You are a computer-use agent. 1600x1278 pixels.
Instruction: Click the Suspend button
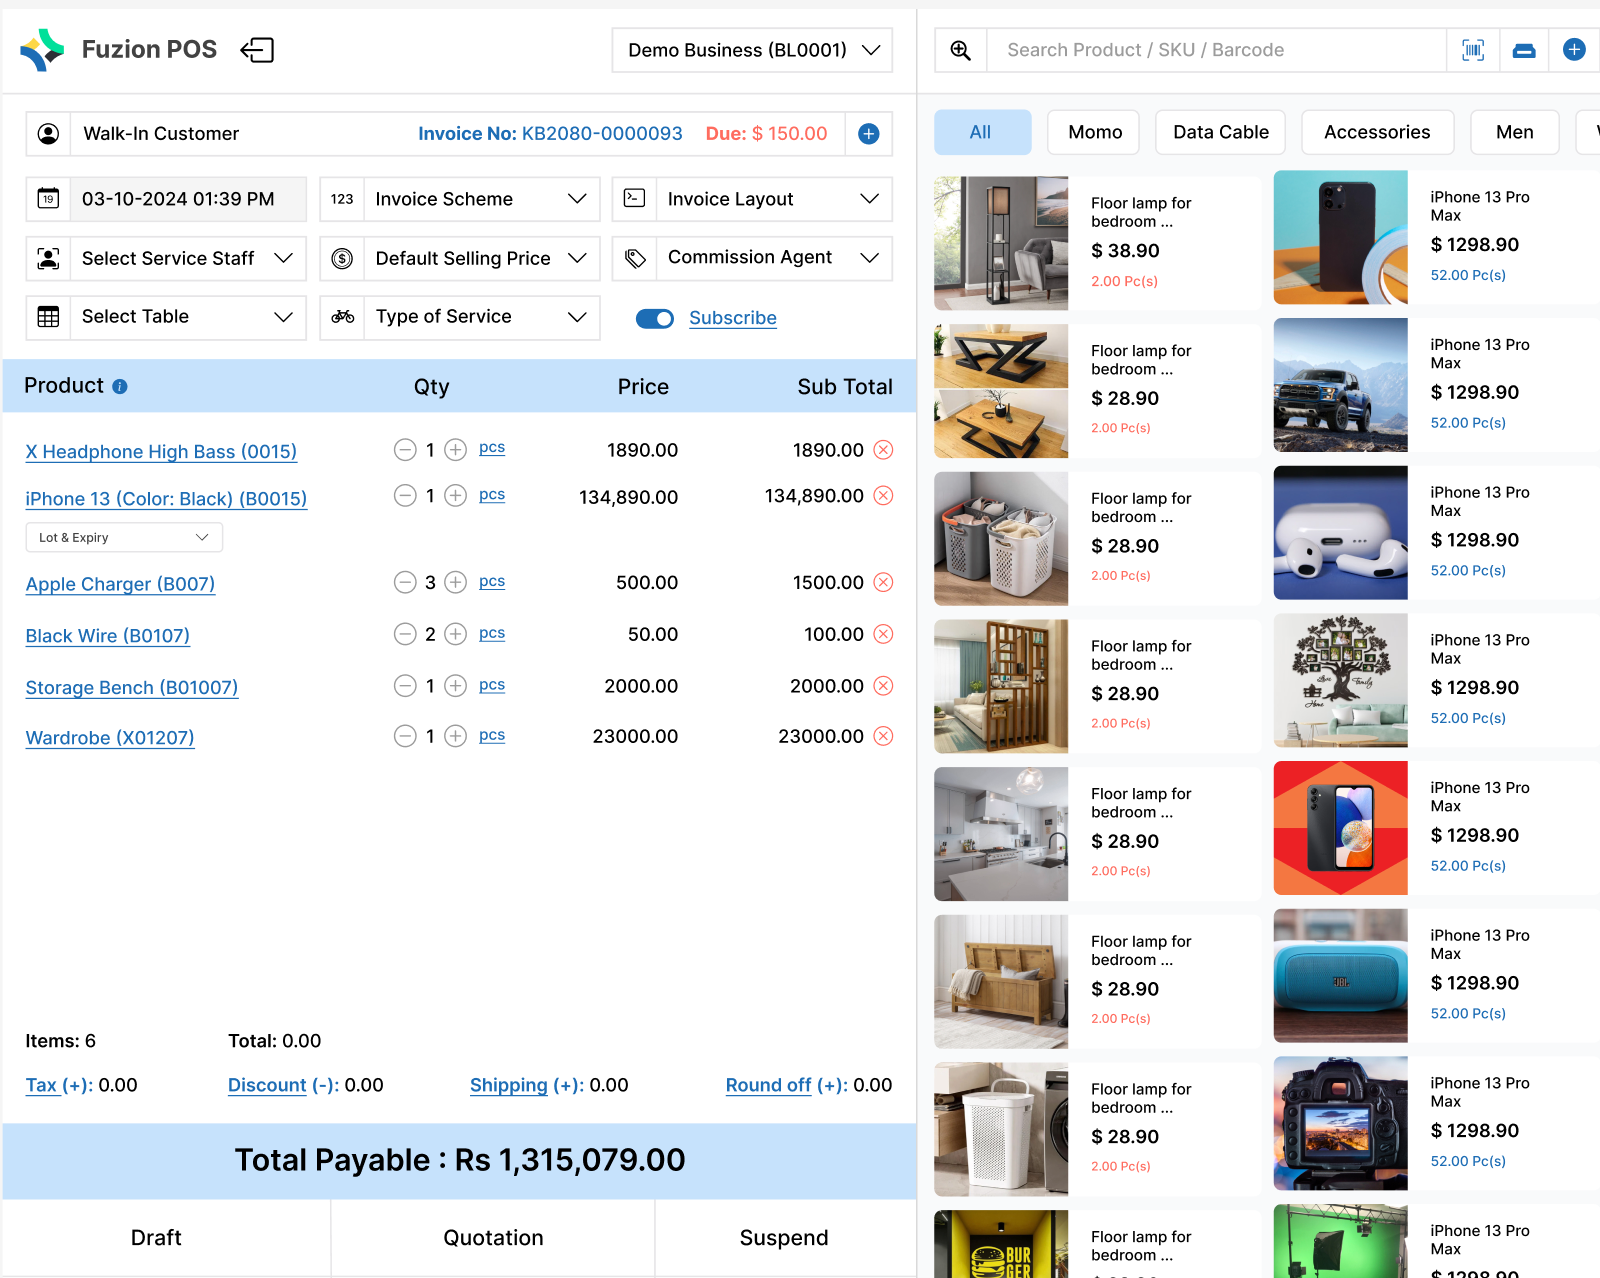coord(785,1238)
